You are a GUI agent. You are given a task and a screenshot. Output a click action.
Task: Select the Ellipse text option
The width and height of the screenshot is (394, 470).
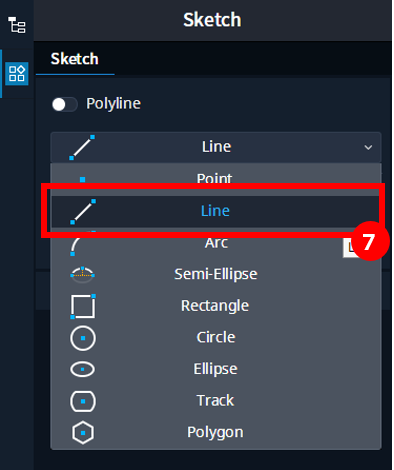coord(215,369)
